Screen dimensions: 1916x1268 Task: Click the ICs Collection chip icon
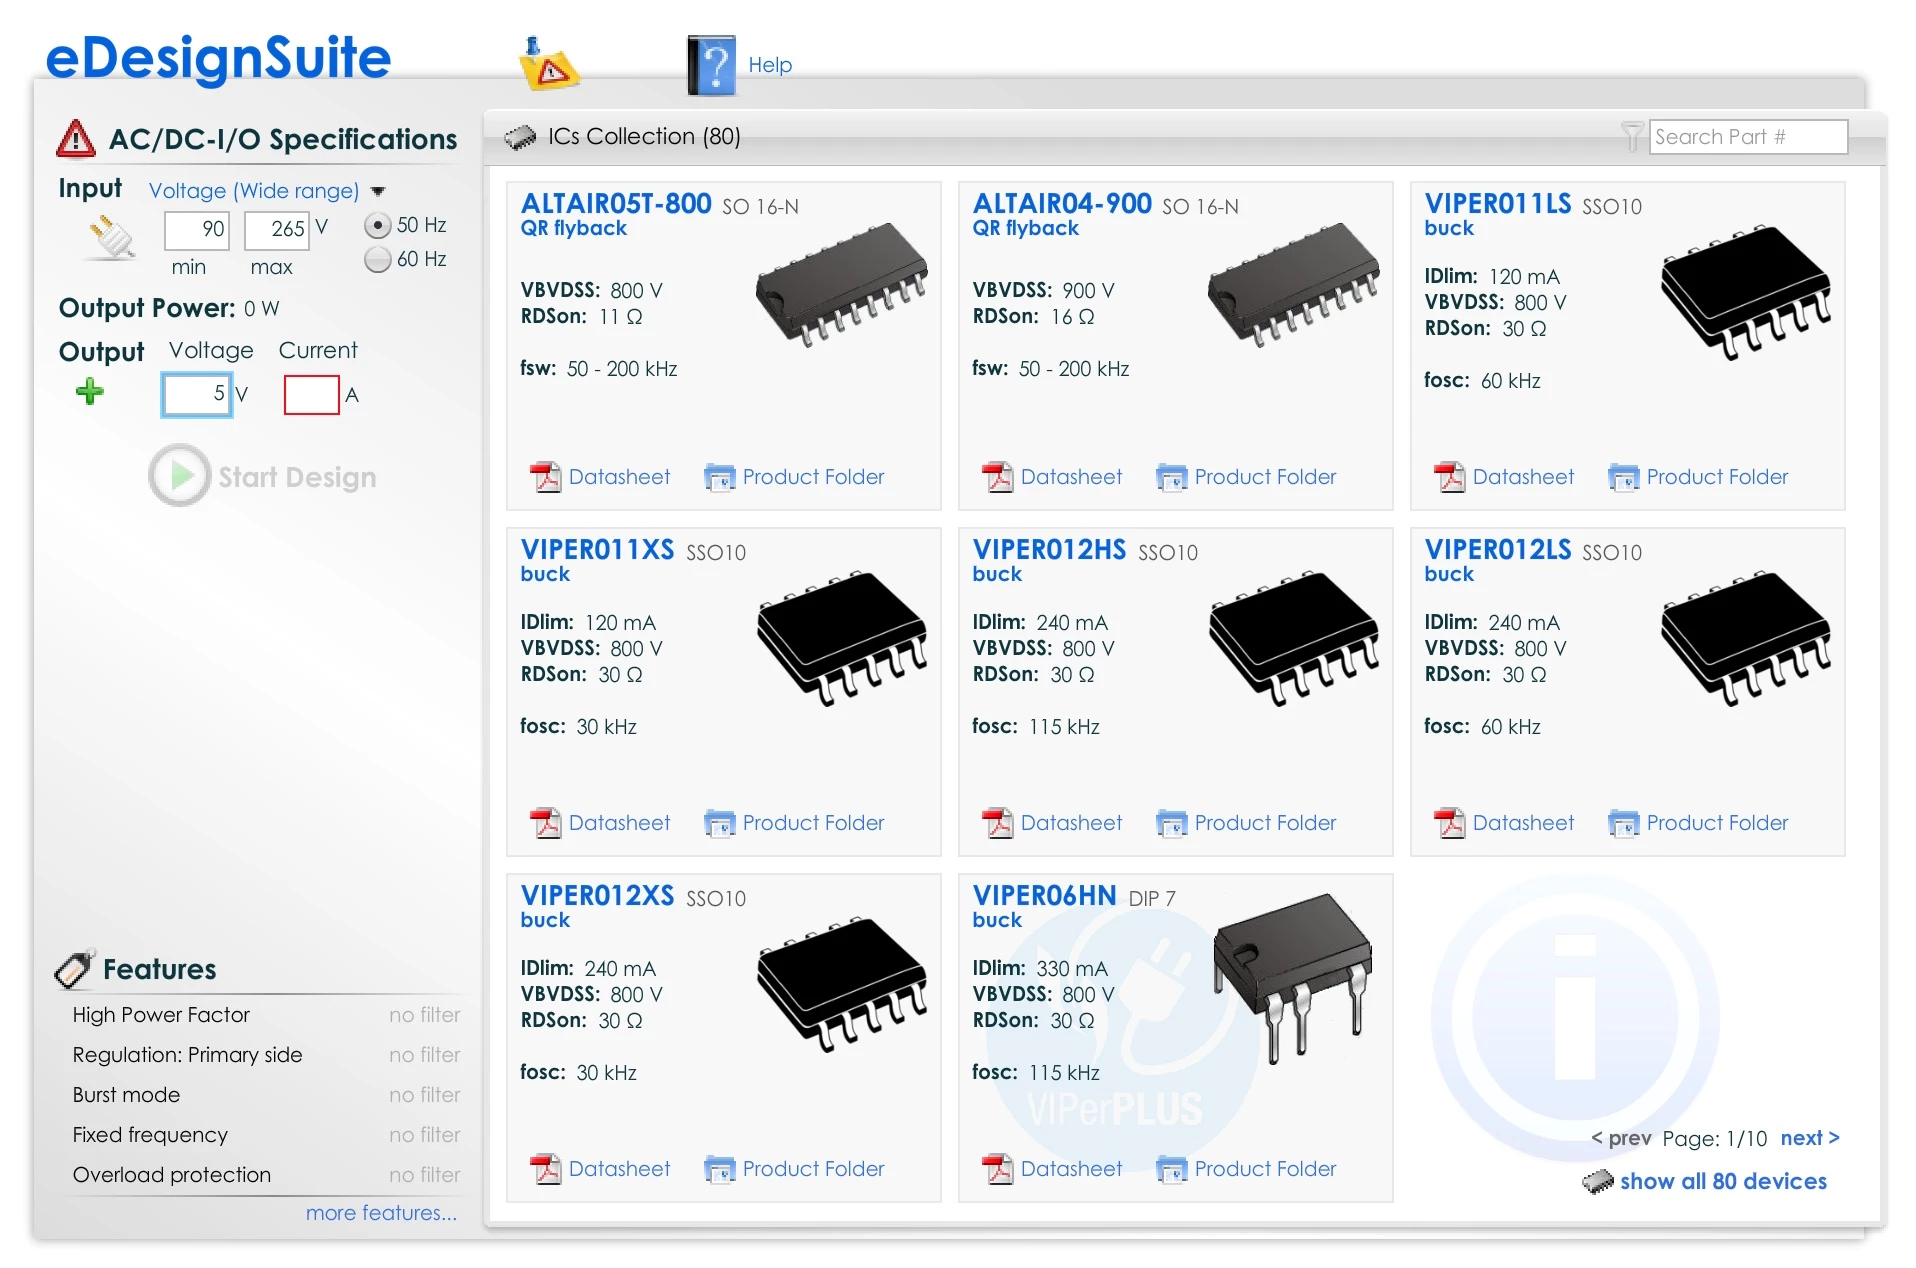click(x=520, y=137)
